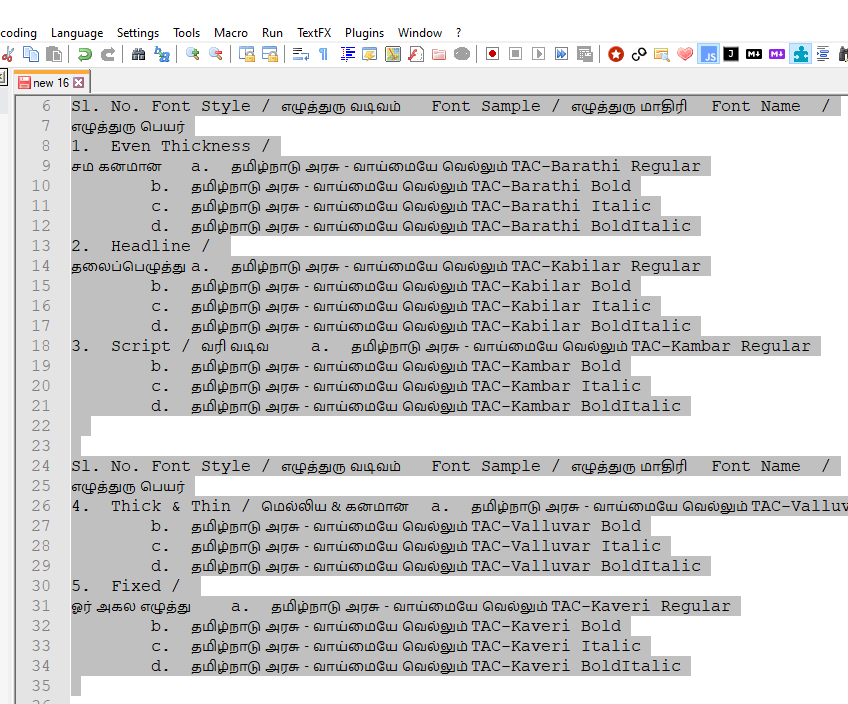Open the Language menu
848x704 pixels.
pos(77,33)
